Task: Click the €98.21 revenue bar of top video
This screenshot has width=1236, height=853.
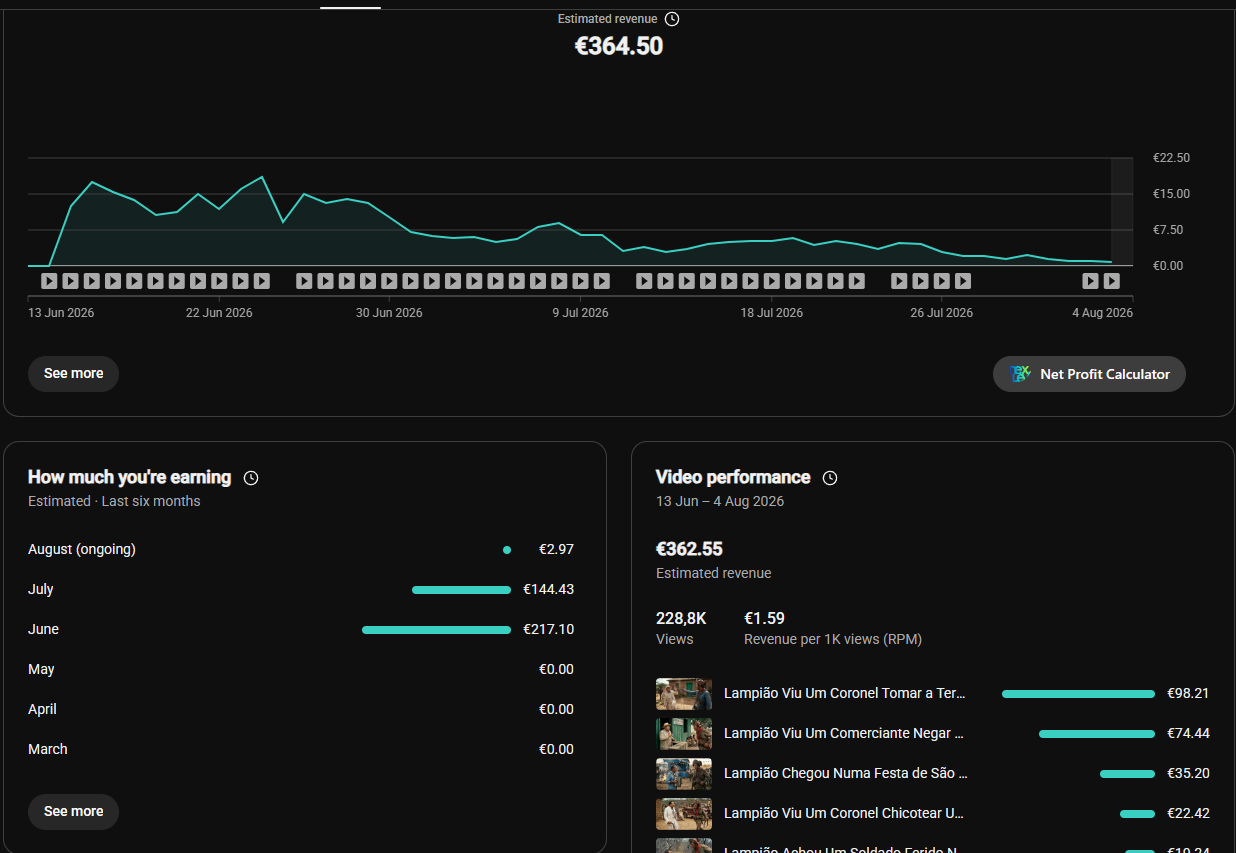Action: pyautogui.click(x=1078, y=694)
